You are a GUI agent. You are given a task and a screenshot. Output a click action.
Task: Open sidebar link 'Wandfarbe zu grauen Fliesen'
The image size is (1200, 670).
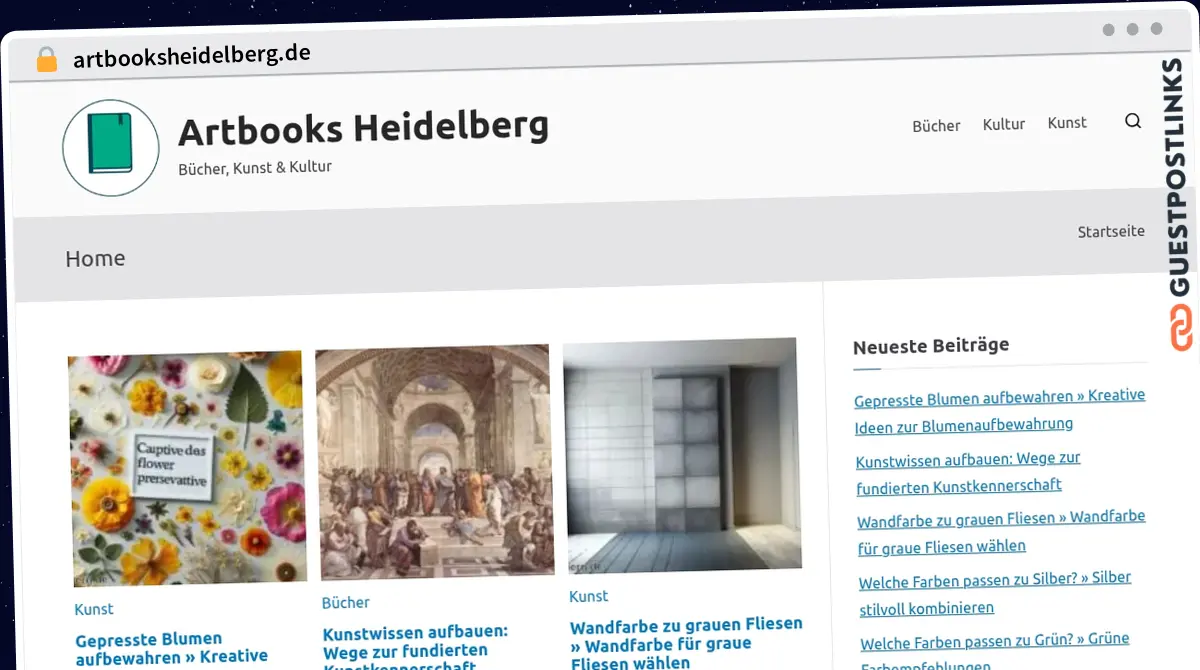coord(1001,532)
